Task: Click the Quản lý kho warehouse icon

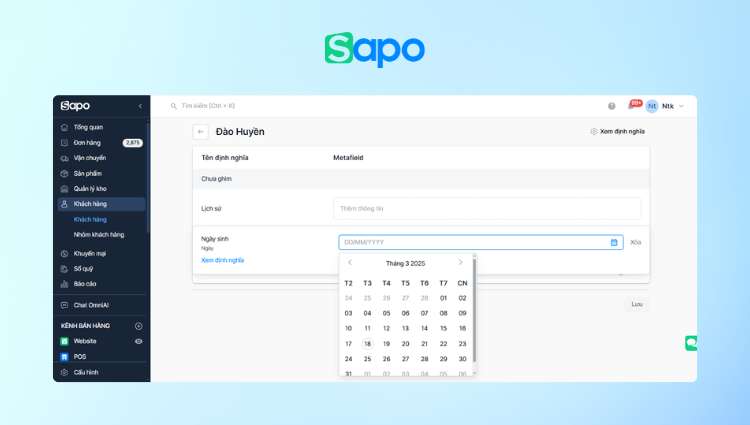Action: pos(65,189)
